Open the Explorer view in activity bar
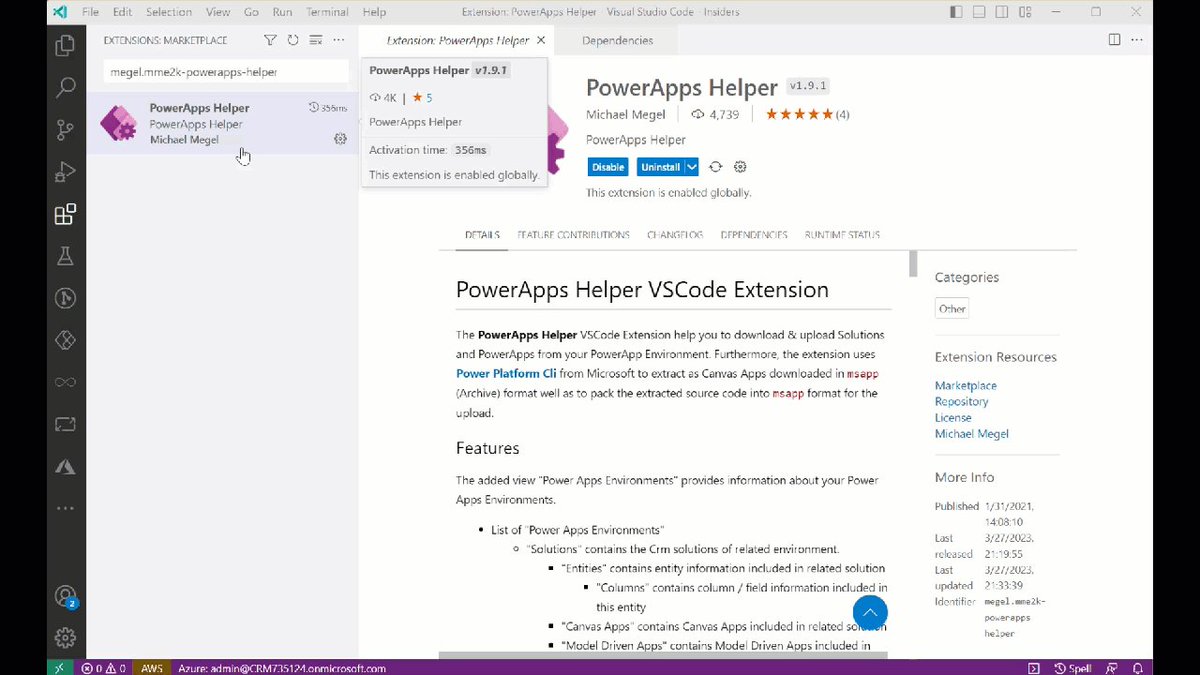The height and width of the screenshot is (675, 1200). pos(65,46)
